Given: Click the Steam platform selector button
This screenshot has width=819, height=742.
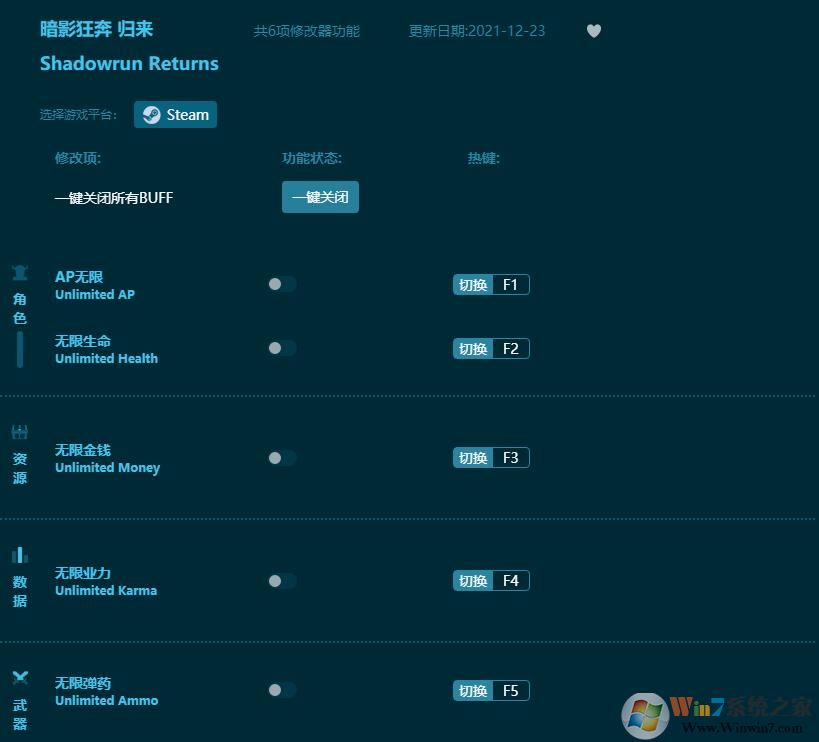Looking at the screenshot, I should point(175,114).
